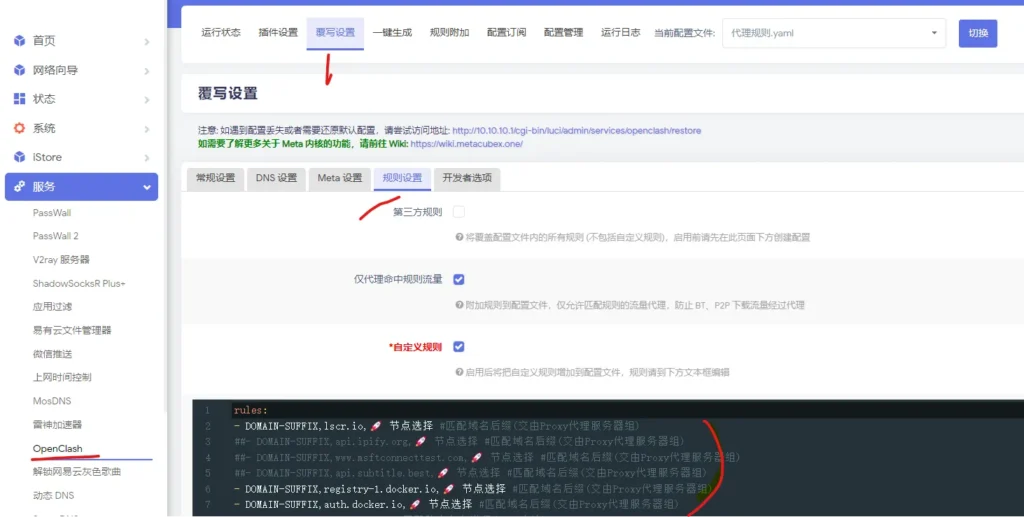Screen dimensions: 1024x517
Task: Click the www.msftconnecttest.com rule line
Action: click(x=487, y=457)
